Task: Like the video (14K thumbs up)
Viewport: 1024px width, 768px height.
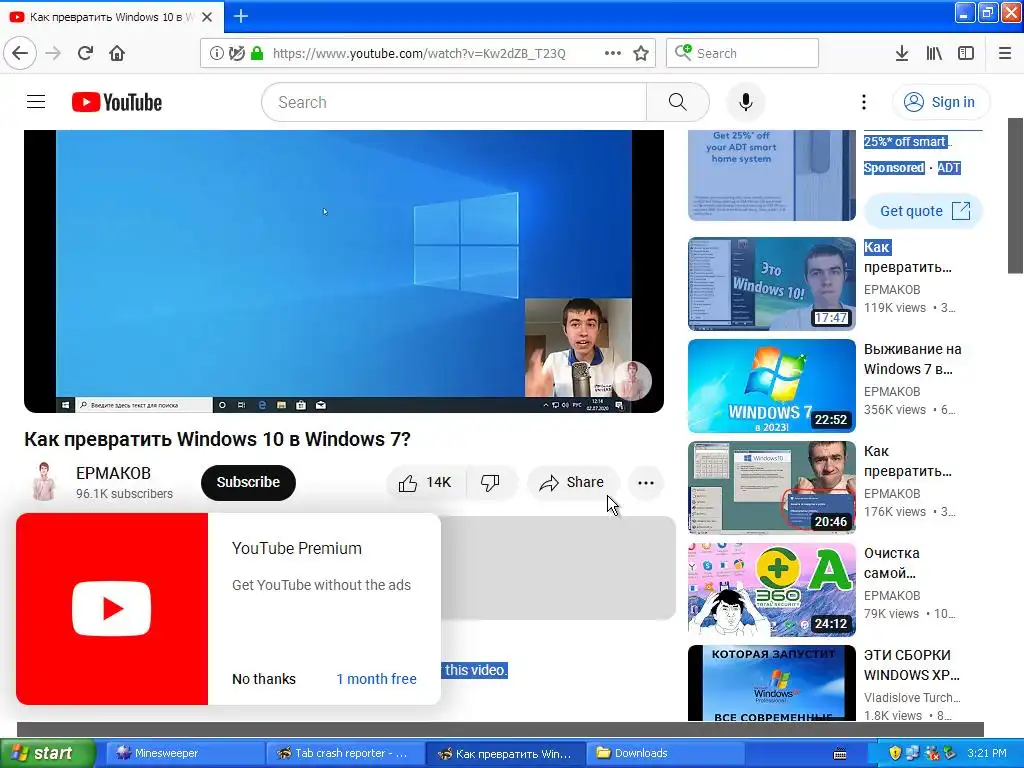Action: pyautogui.click(x=425, y=483)
